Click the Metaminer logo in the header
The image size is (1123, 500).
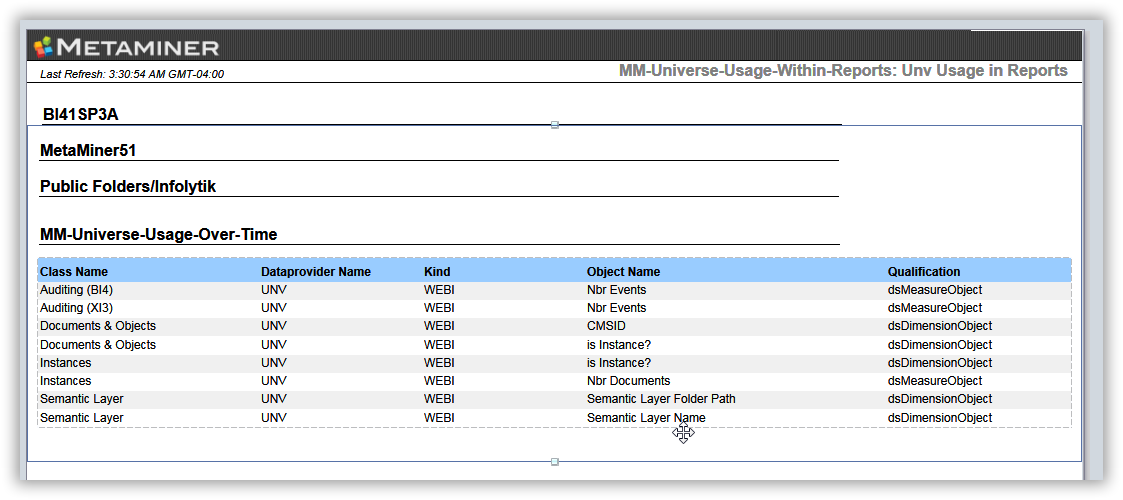126,47
